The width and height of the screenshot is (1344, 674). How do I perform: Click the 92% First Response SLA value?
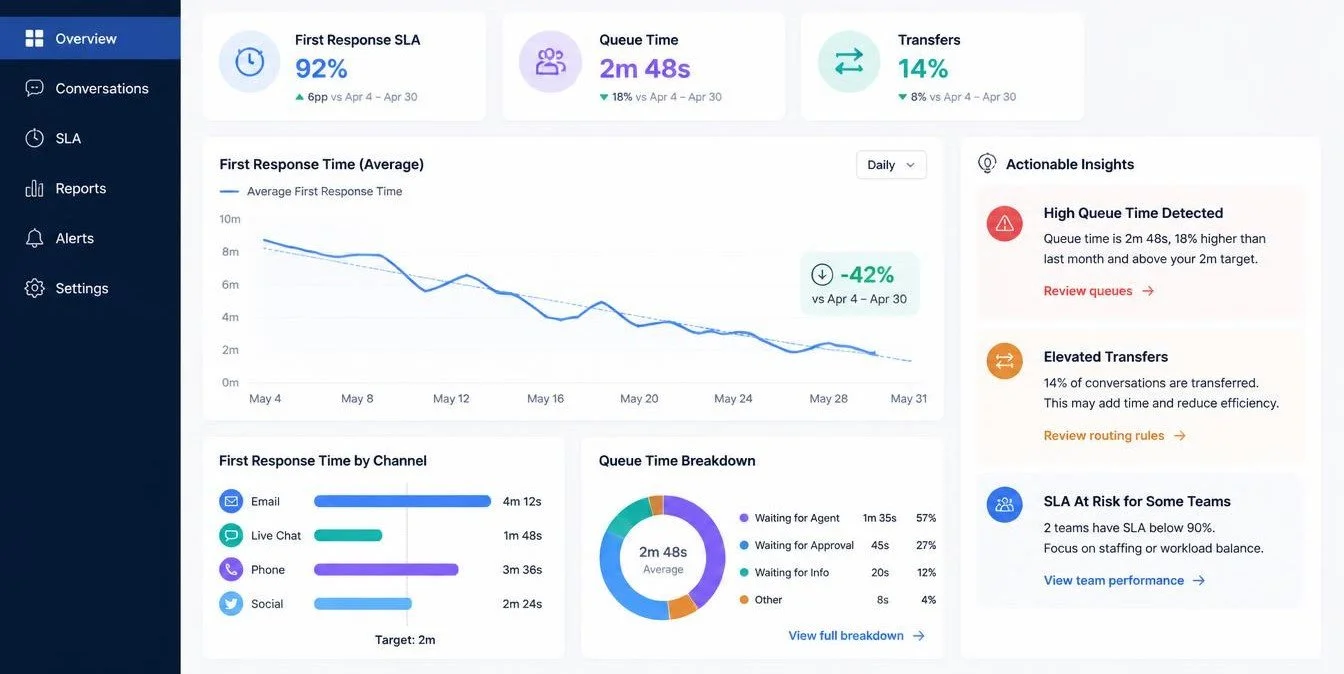pos(321,68)
